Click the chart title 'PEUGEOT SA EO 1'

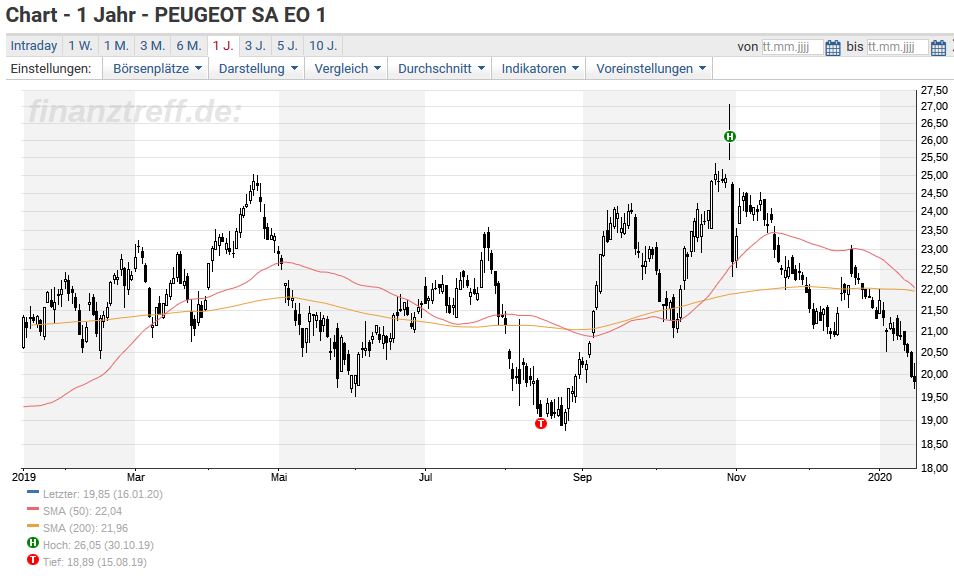240,15
